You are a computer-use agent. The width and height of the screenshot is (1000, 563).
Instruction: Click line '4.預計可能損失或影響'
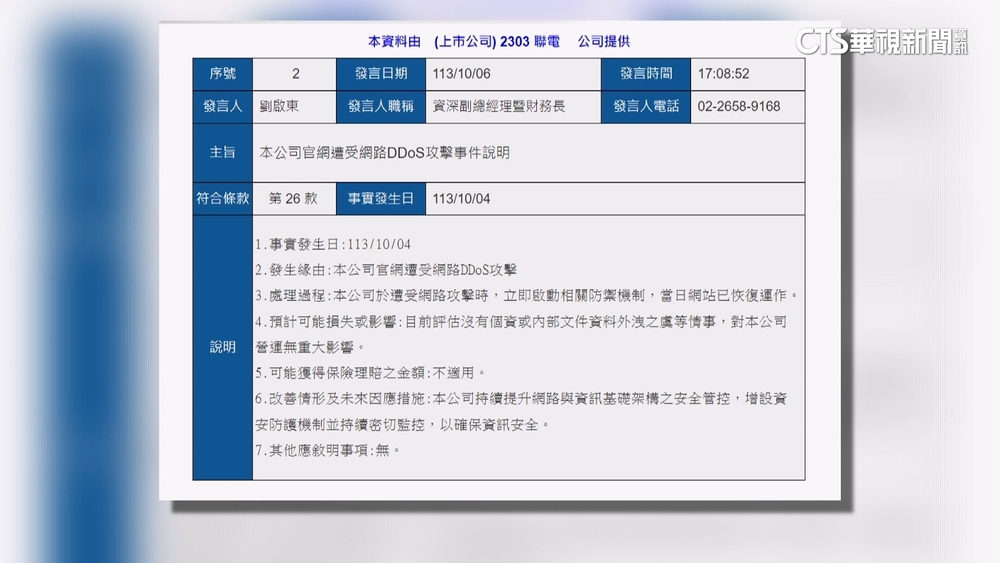click(521, 322)
